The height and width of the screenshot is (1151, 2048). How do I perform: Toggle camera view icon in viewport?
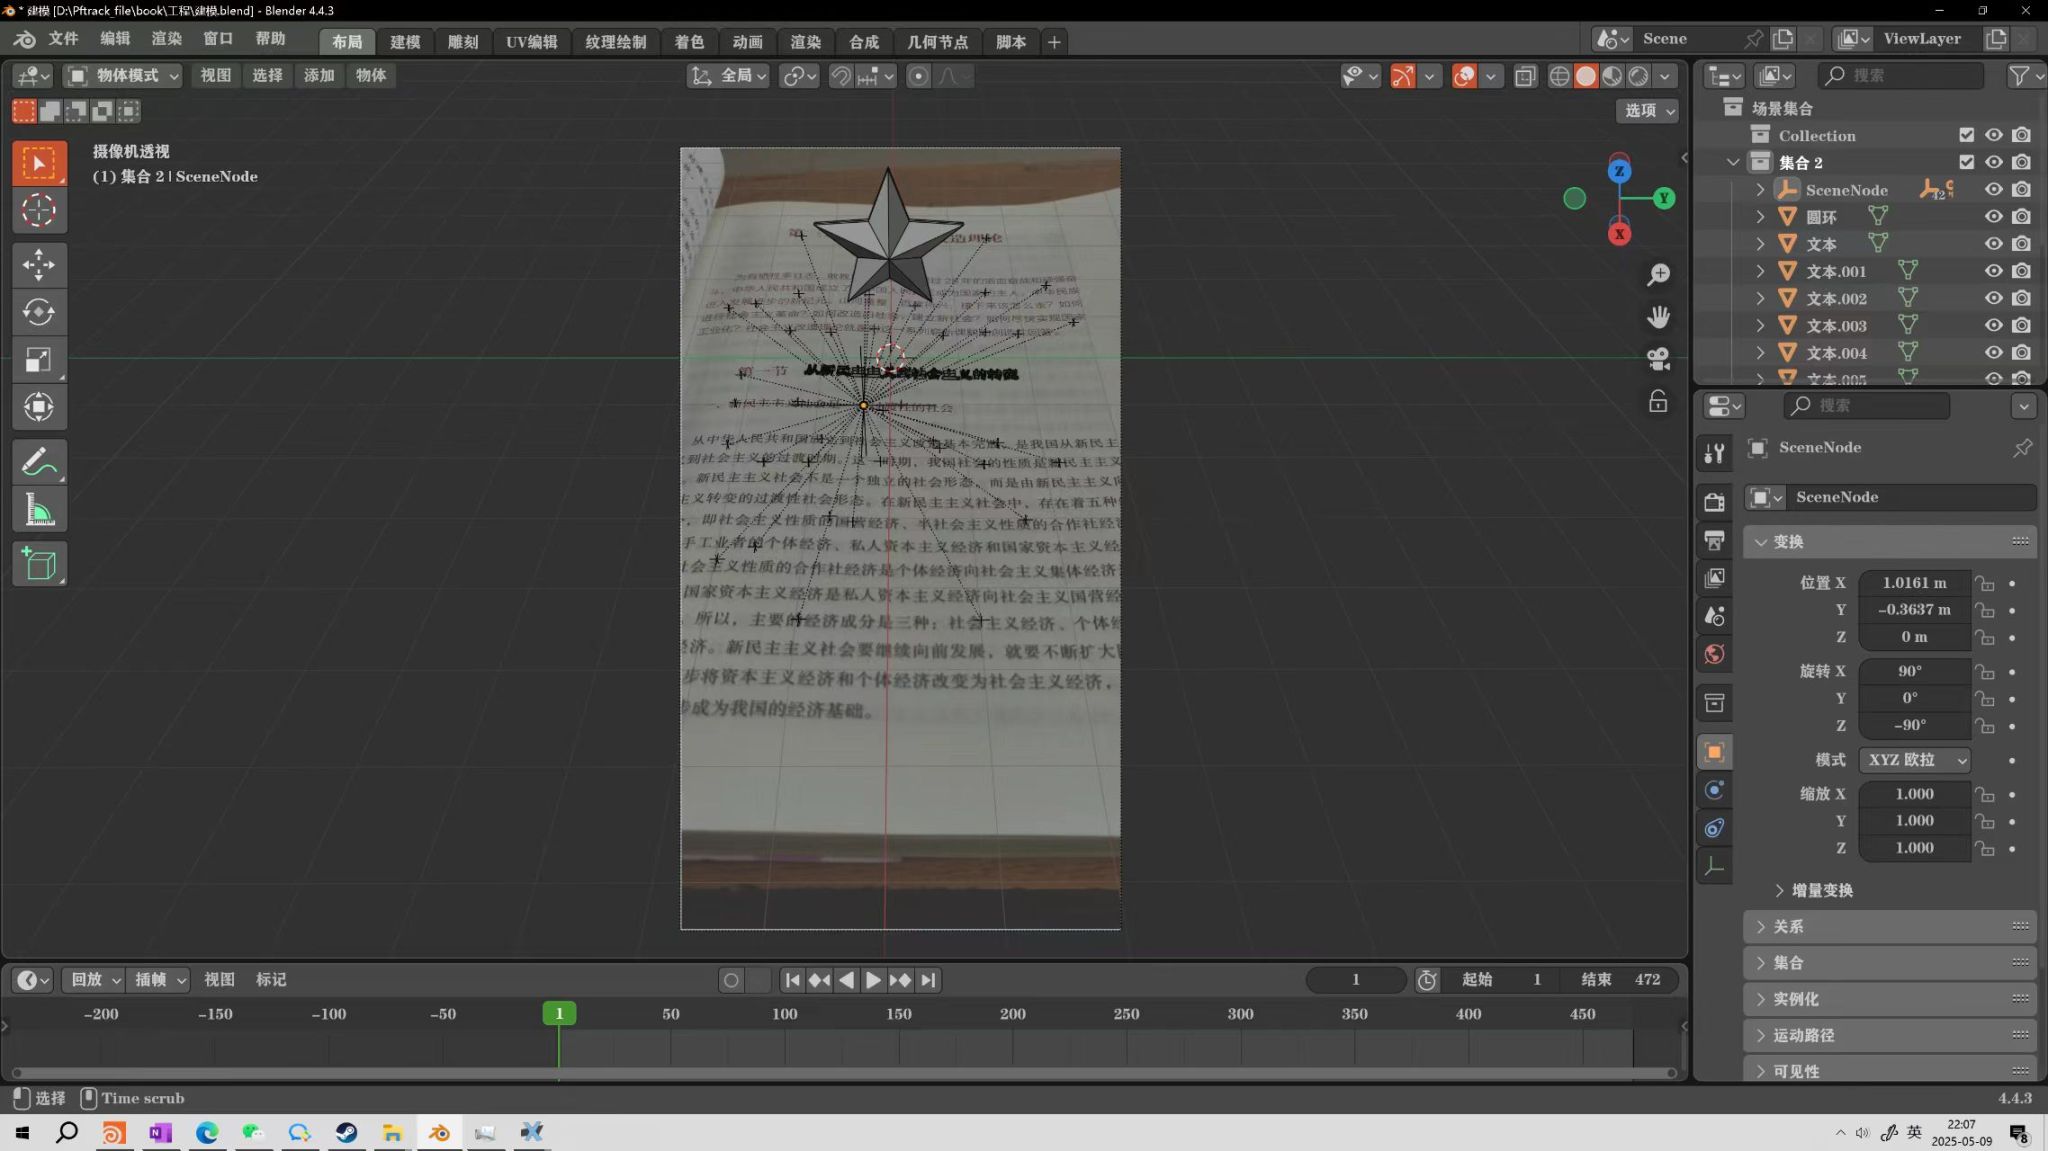click(x=1658, y=358)
